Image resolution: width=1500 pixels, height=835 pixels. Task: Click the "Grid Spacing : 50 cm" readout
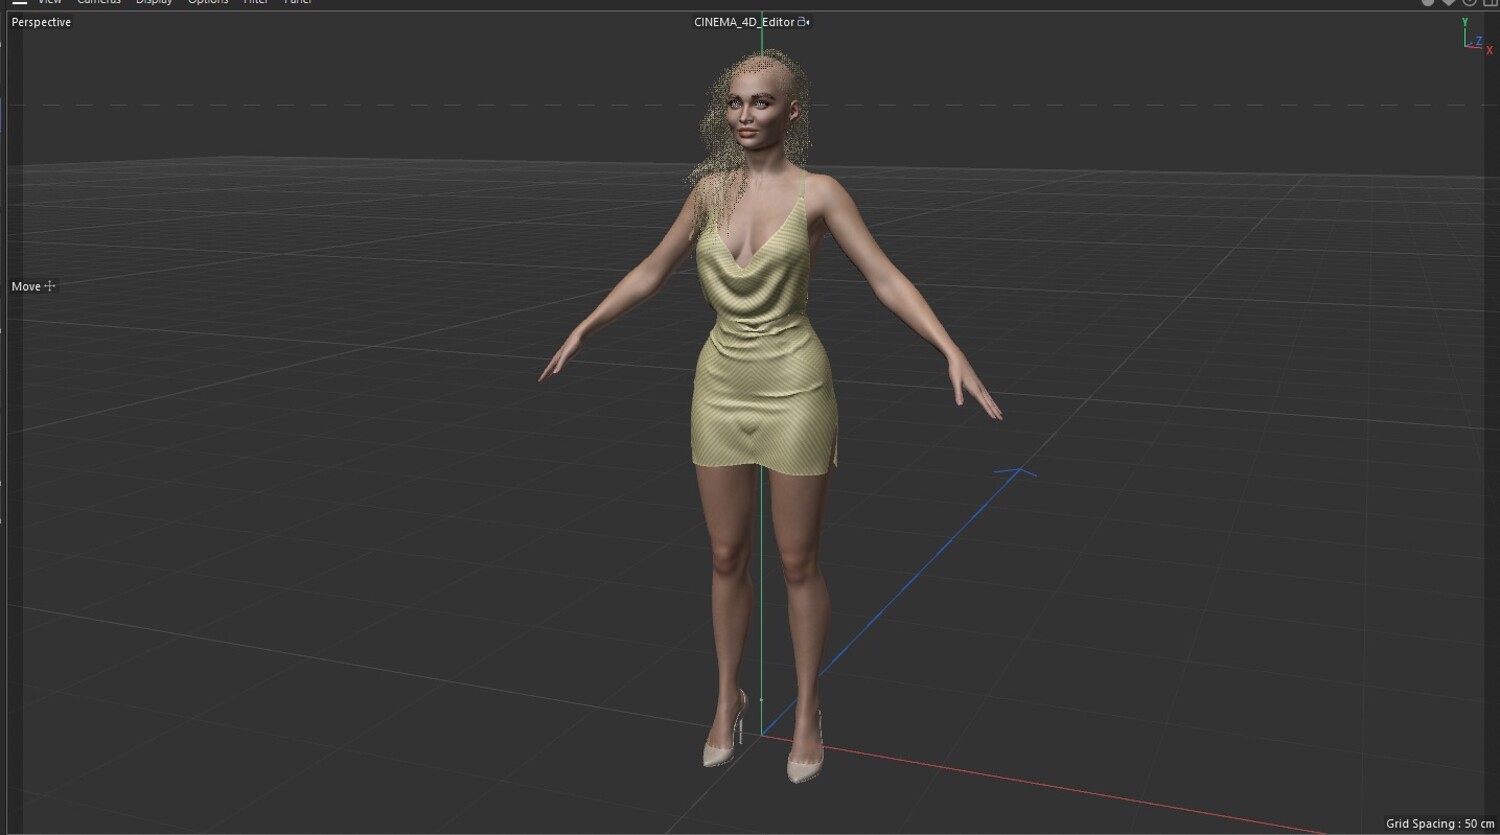(1440, 824)
